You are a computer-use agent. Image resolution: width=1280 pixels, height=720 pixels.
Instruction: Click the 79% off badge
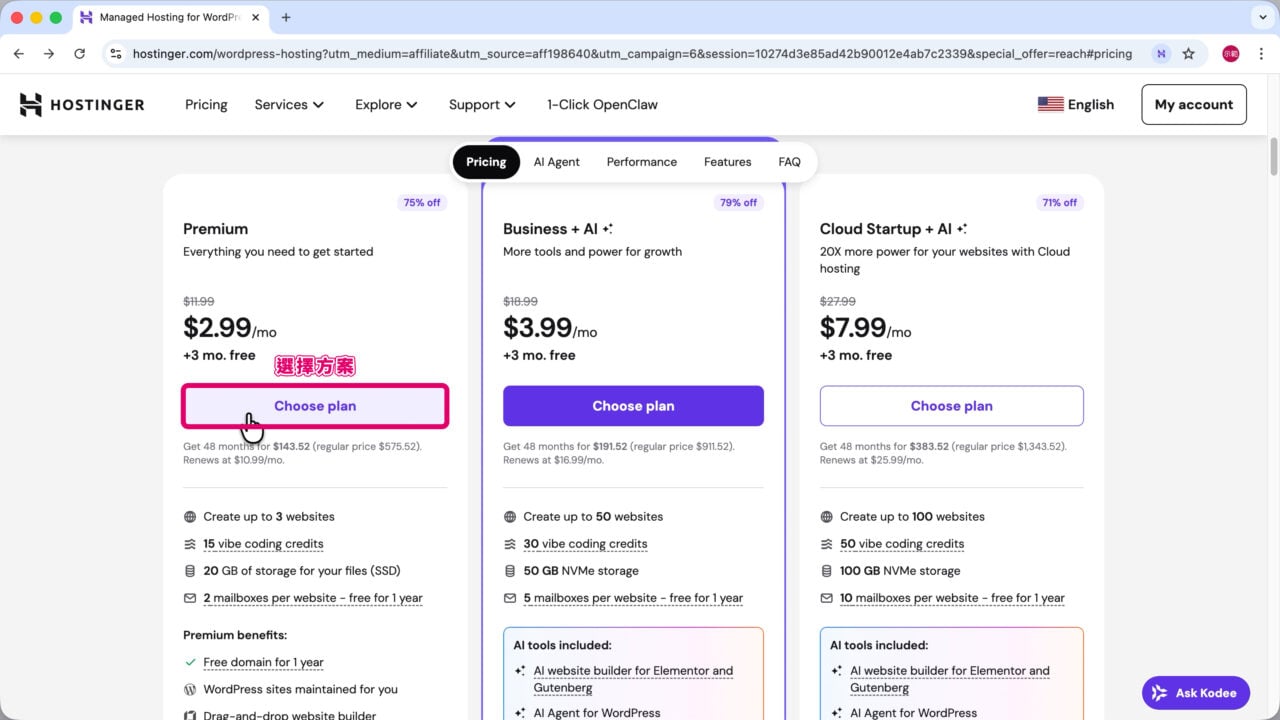click(738, 203)
